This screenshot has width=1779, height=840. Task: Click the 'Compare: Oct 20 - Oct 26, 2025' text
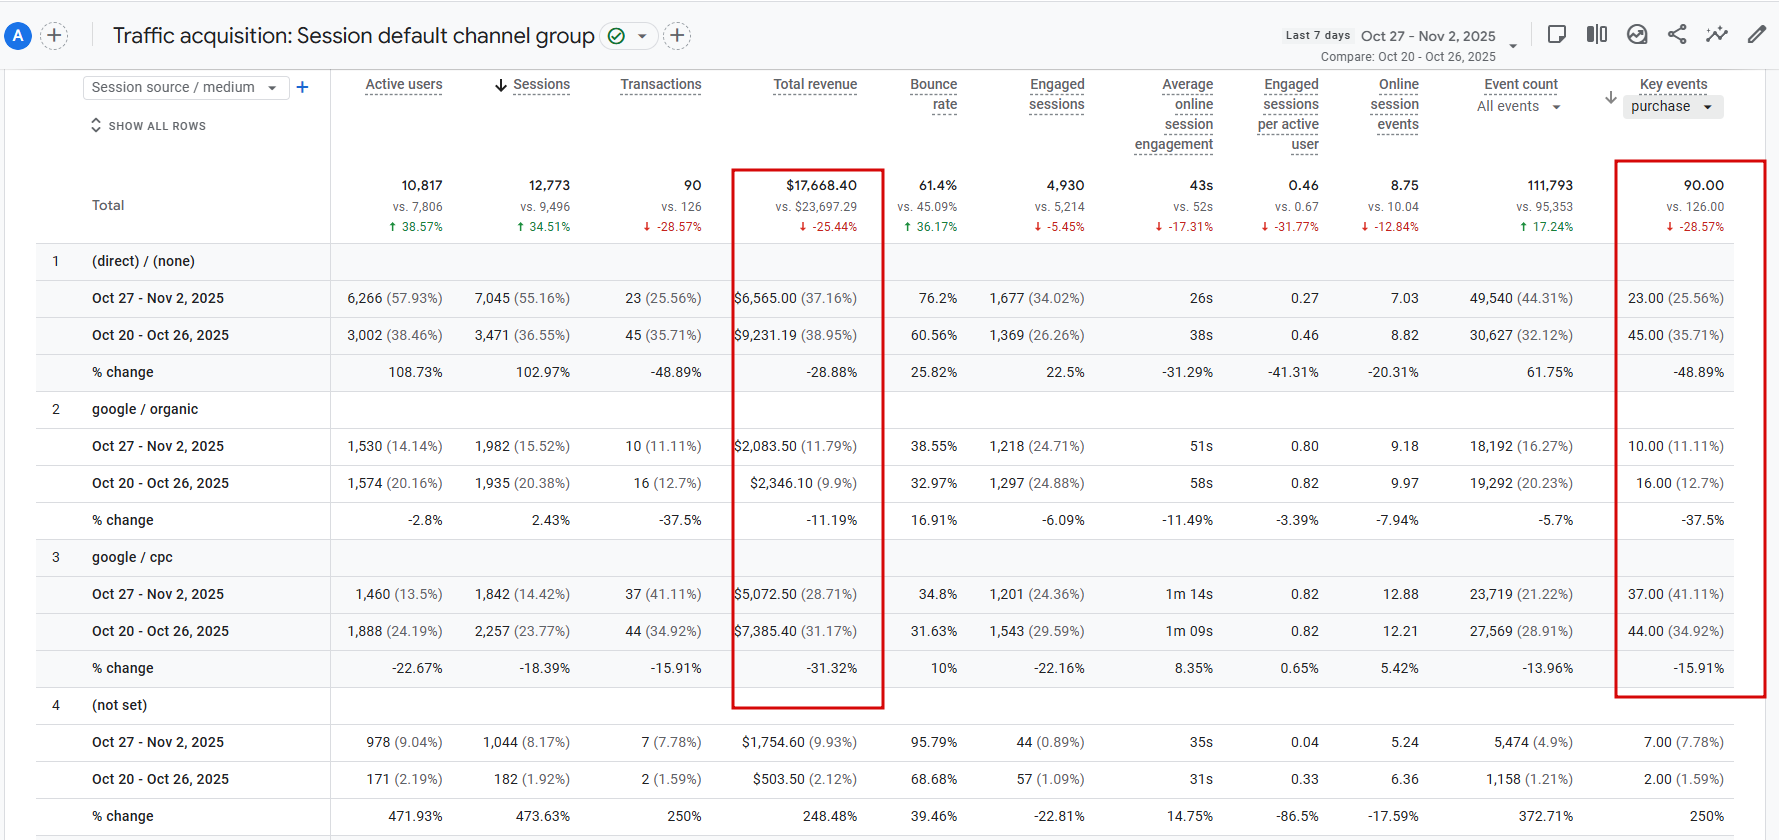(1408, 57)
